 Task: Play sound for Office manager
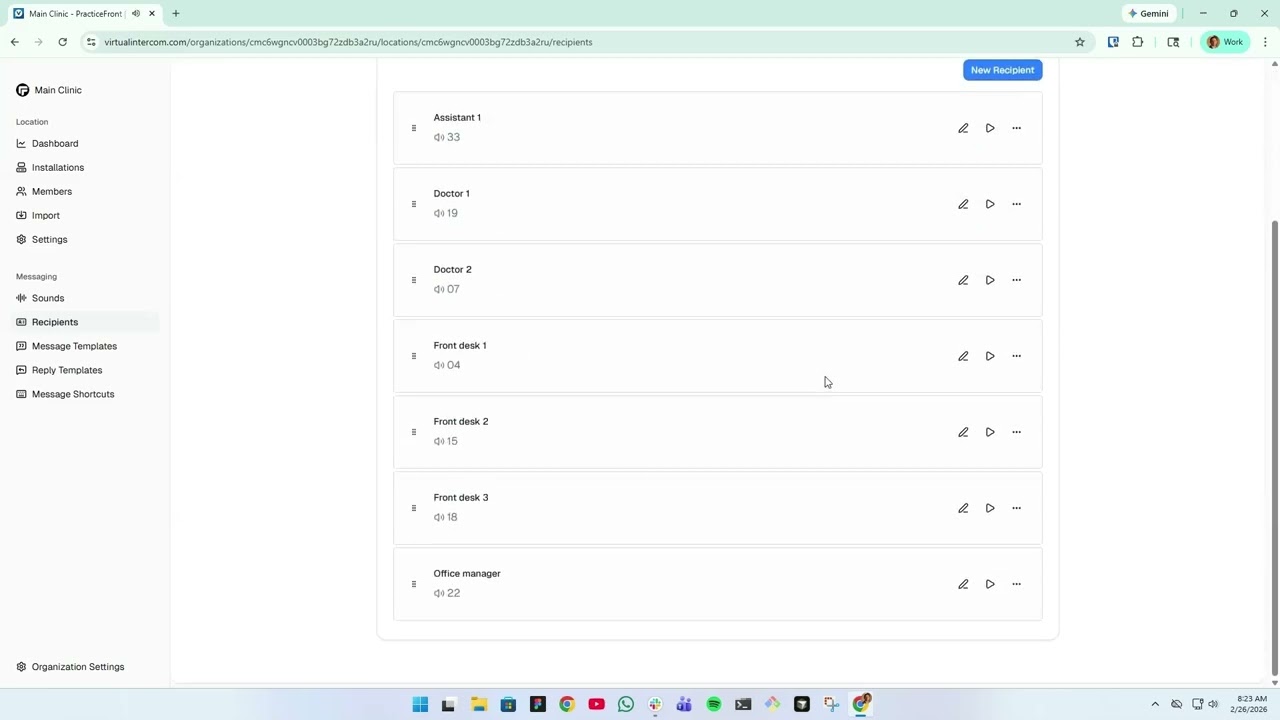pyautogui.click(x=990, y=584)
